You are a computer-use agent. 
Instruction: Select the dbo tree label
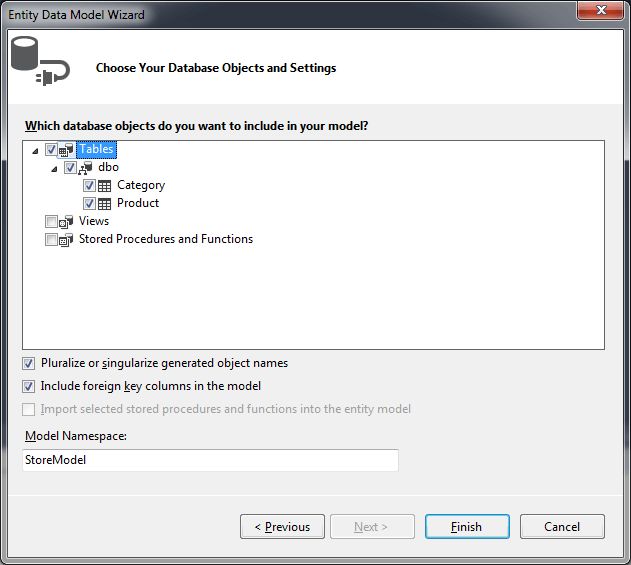click(x=108, y=167)
